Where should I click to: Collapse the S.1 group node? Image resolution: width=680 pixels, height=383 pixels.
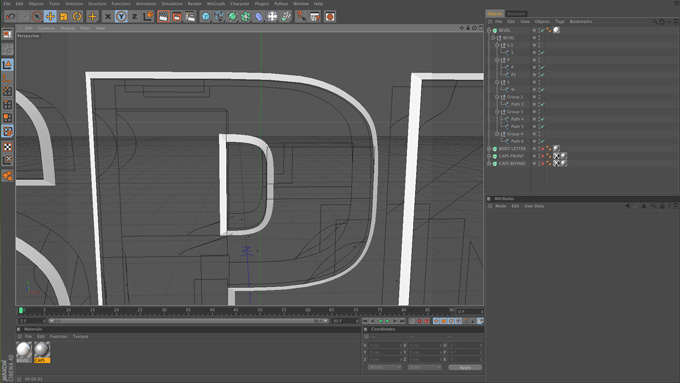coord(497,45)
